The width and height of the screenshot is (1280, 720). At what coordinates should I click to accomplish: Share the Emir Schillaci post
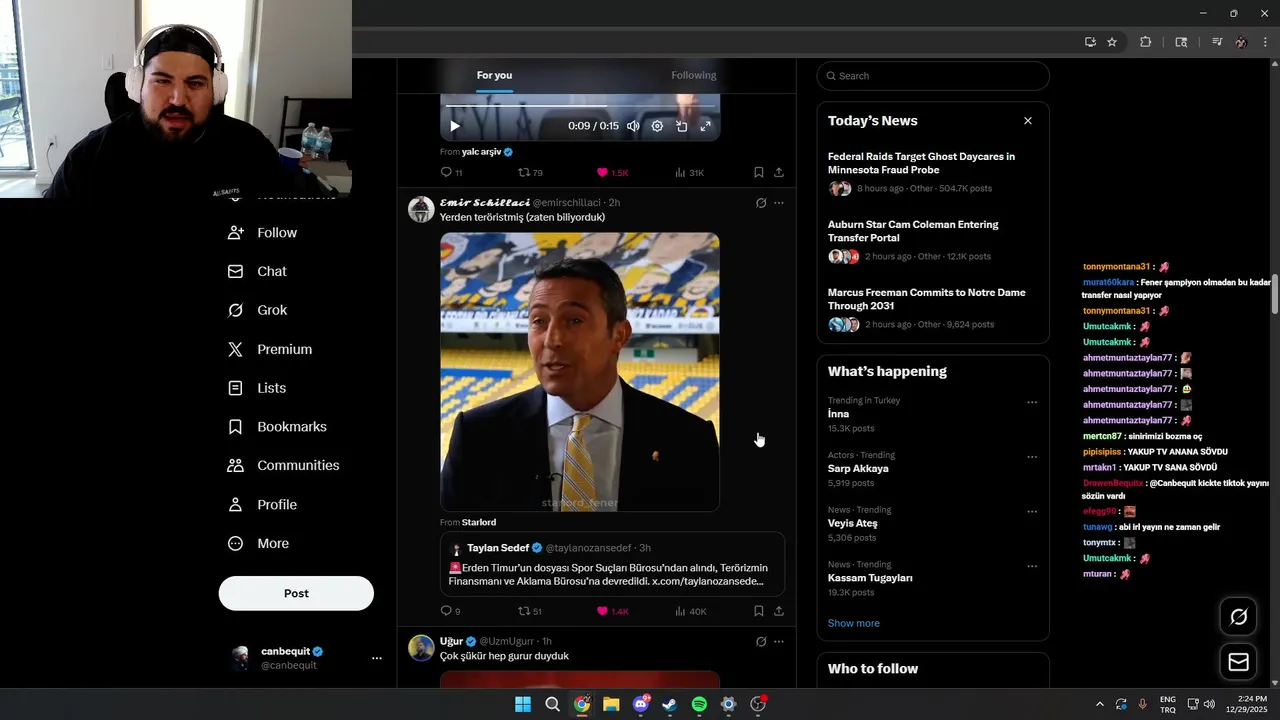[779, 611]
